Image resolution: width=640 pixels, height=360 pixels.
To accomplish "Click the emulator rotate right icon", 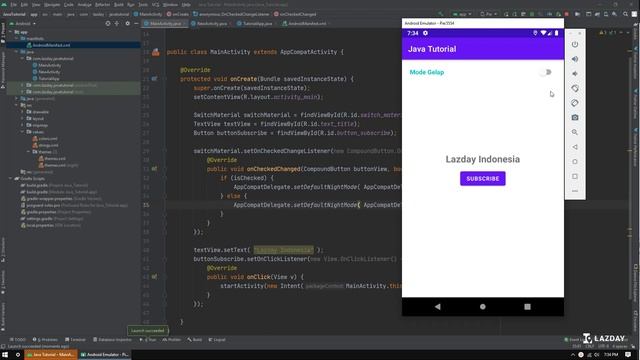I will 575,103.
